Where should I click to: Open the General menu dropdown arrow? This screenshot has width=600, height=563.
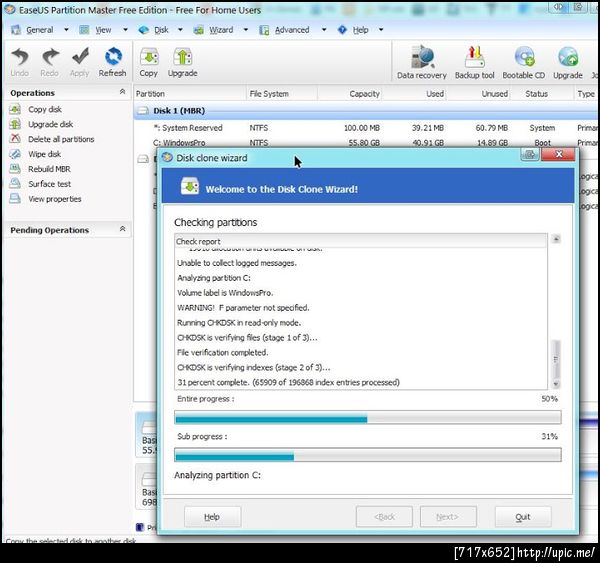point(66,29)
